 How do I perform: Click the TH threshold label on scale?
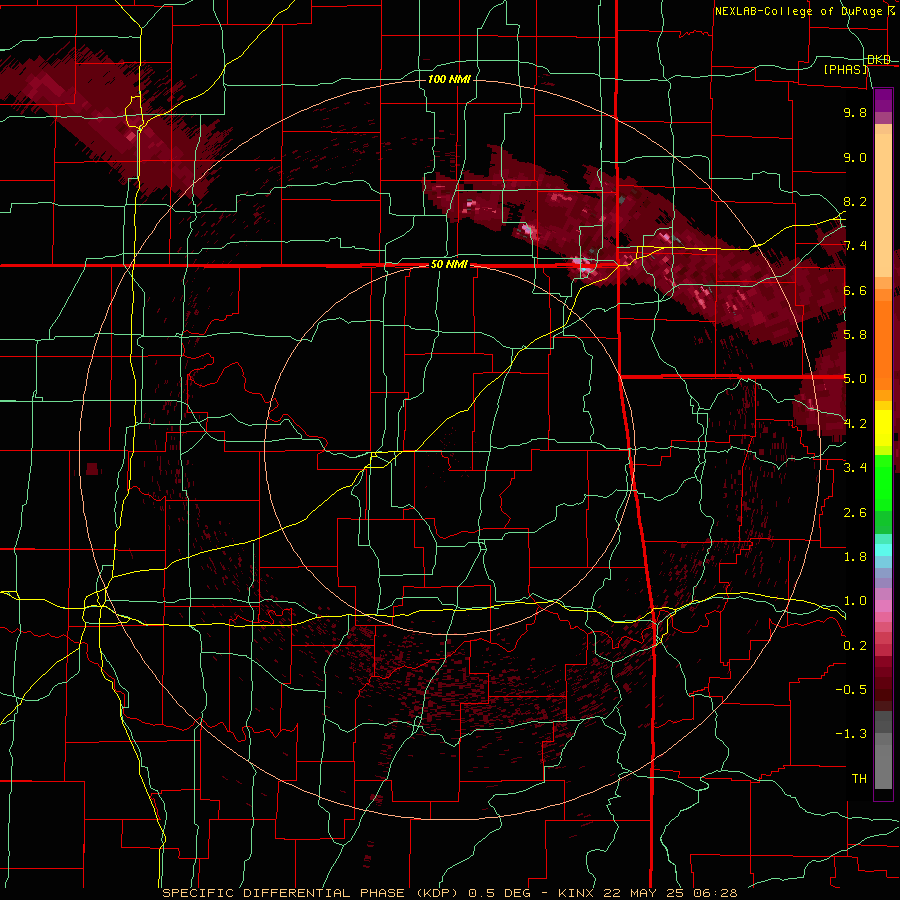tap(859, 779)
